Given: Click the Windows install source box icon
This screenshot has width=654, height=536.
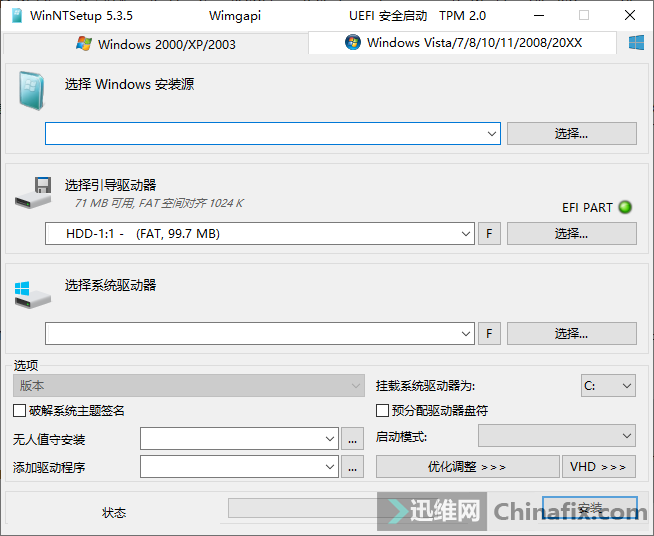Looking at the screenshot, I should point(31,91).
